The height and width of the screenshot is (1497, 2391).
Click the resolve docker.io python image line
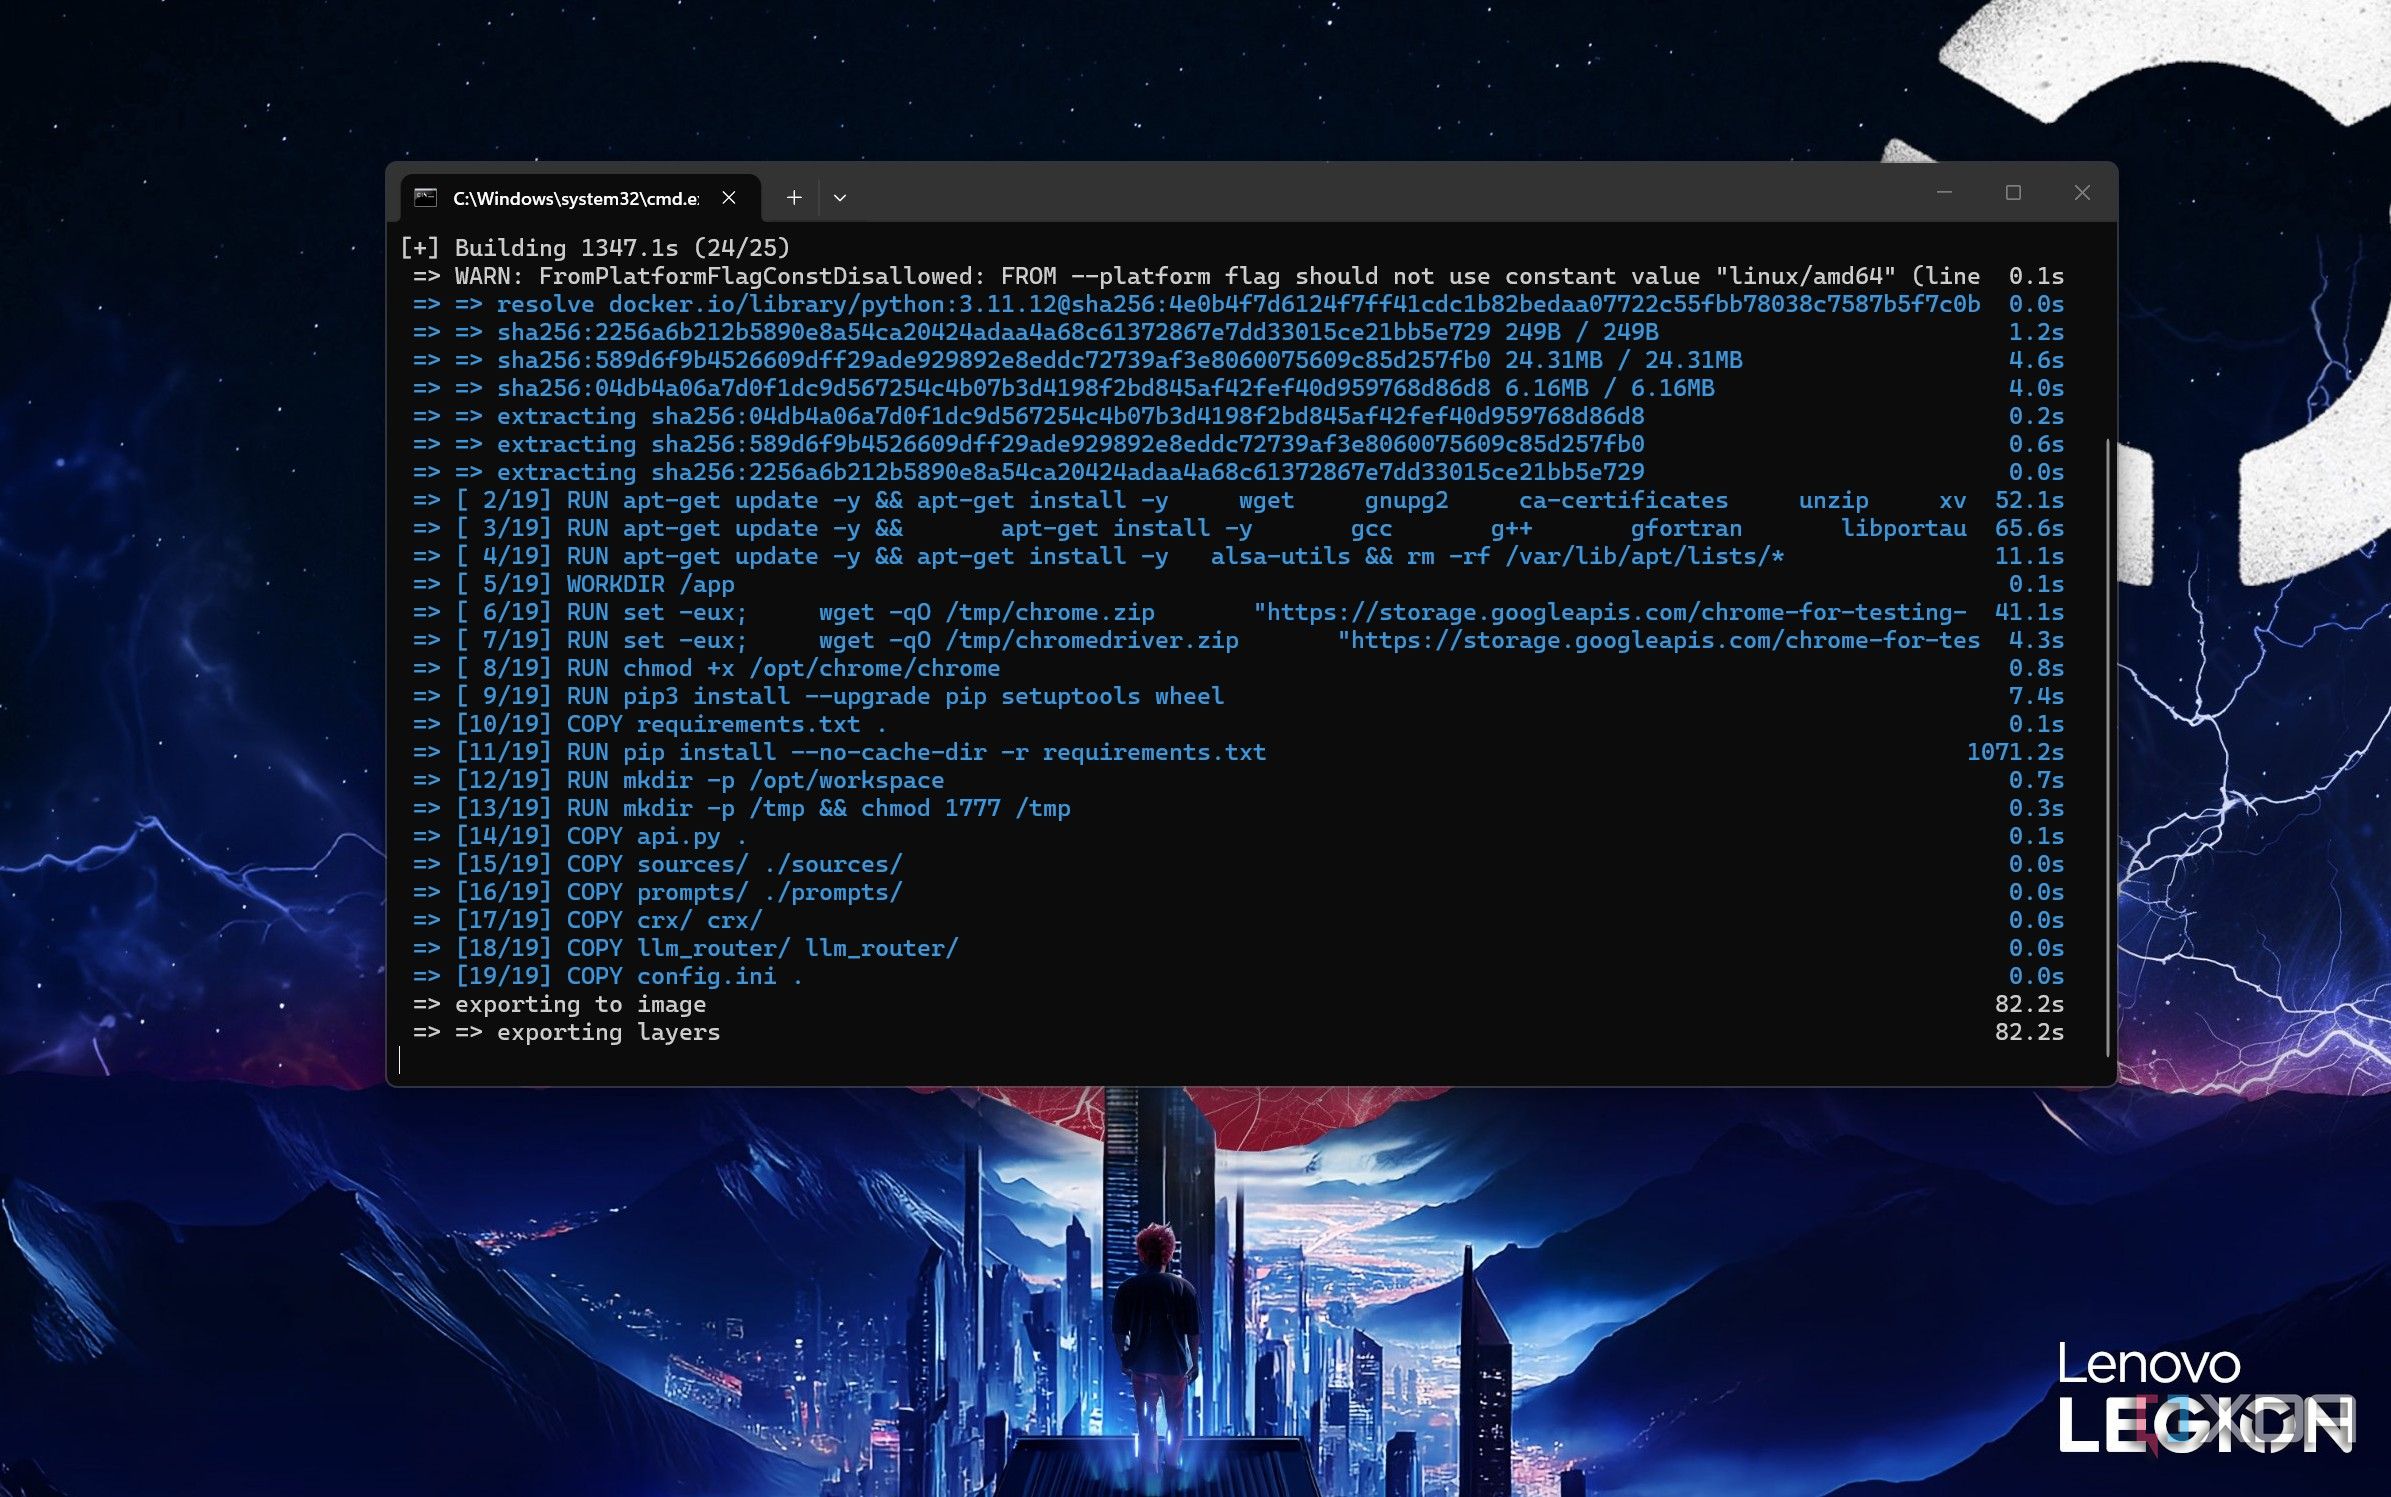(x=1238, y=304)
